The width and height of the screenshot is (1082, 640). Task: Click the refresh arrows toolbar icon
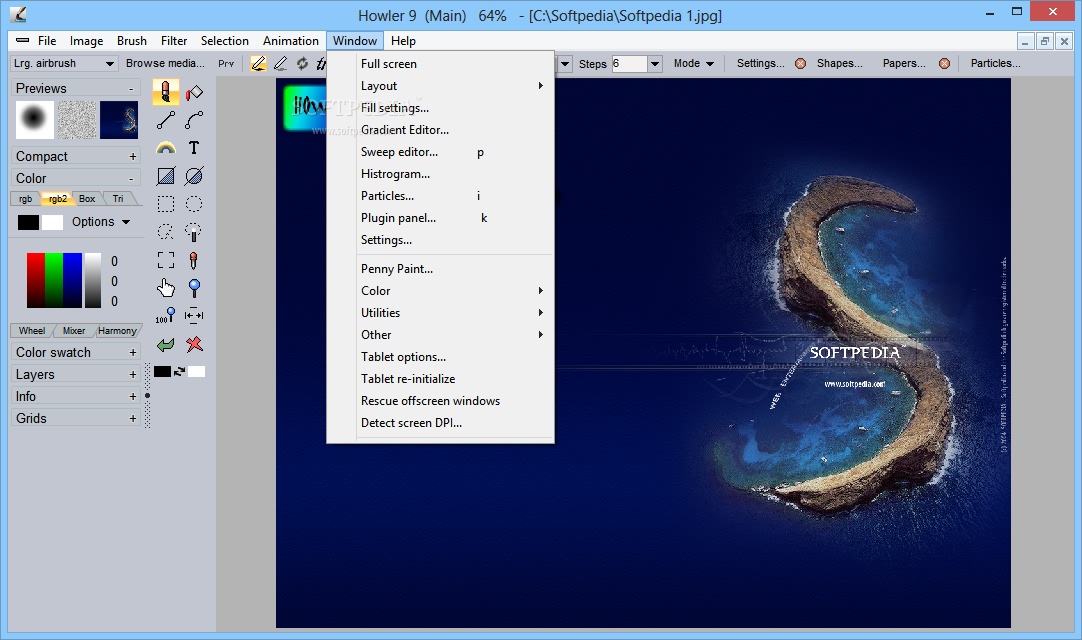(x=302, y=64)
